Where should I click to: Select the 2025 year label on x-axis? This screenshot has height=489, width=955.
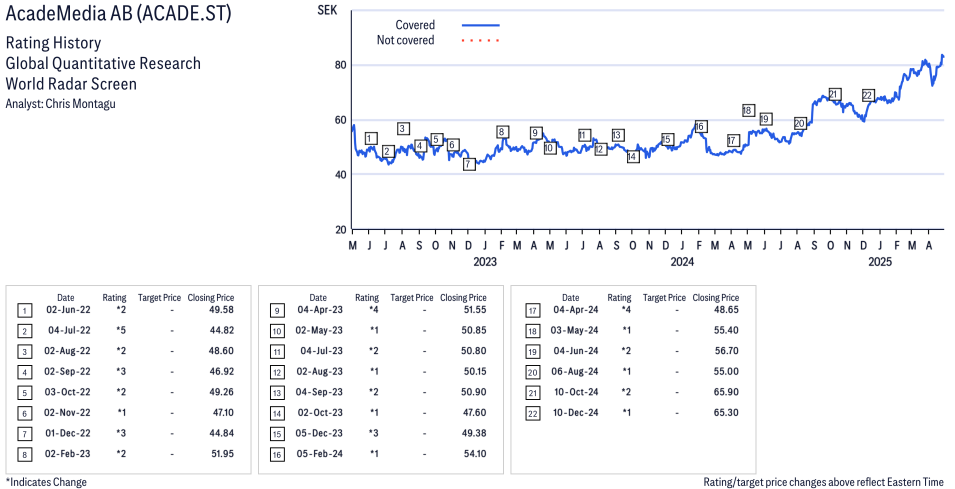pos(879,262)
